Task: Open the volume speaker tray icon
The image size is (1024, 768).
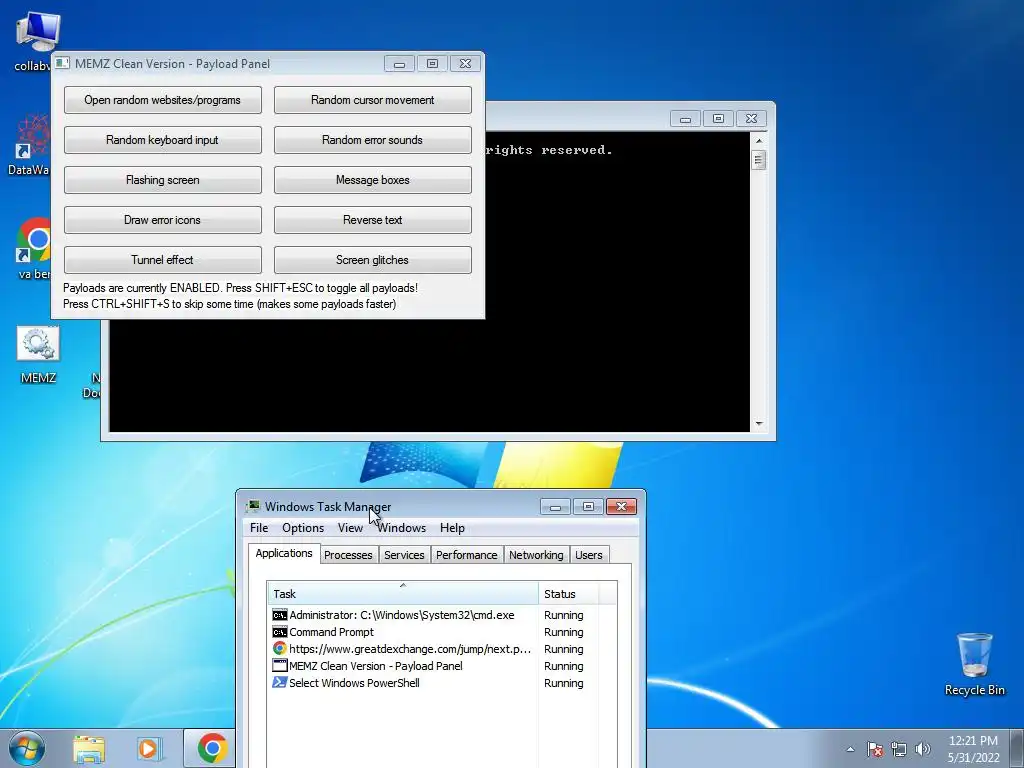Action: click(923, 749)
